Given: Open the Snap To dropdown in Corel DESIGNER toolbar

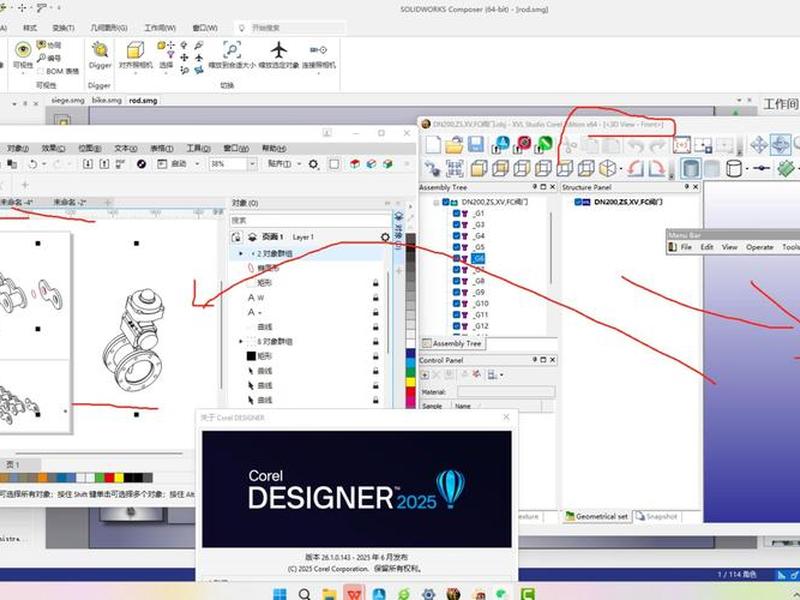Looking at the screenshot, I should [x=299, y=164].
